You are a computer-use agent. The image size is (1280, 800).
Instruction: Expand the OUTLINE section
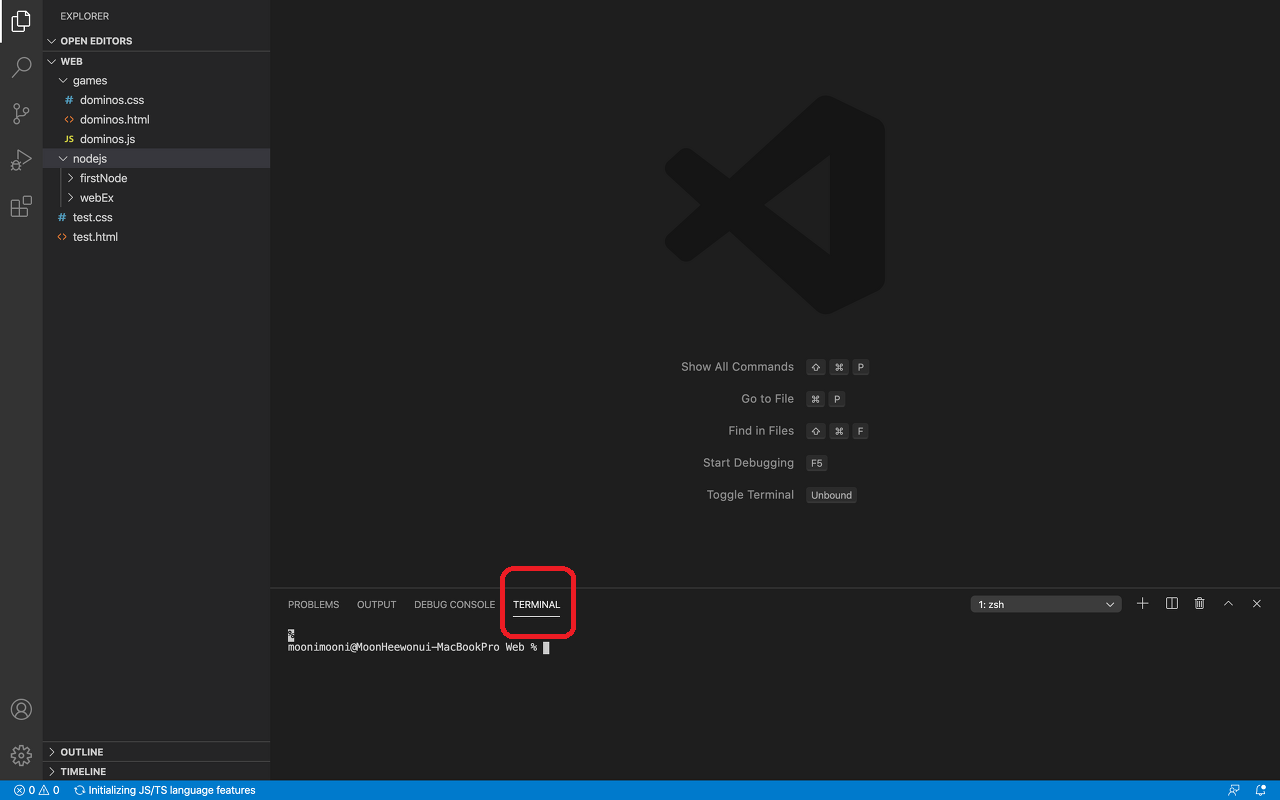pyautogui.click(x=157, y=752)
